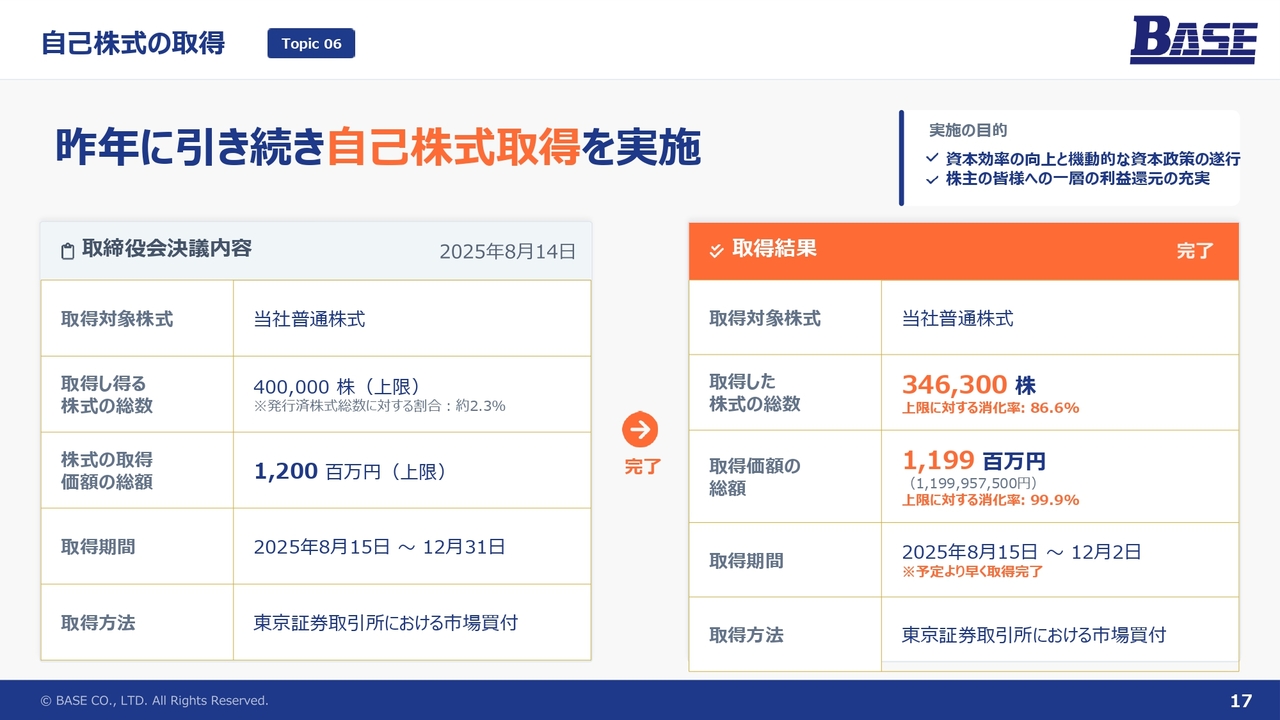Click page number 17 in footer
The height and width of the screenshot is (720, 1280).
1240,701
